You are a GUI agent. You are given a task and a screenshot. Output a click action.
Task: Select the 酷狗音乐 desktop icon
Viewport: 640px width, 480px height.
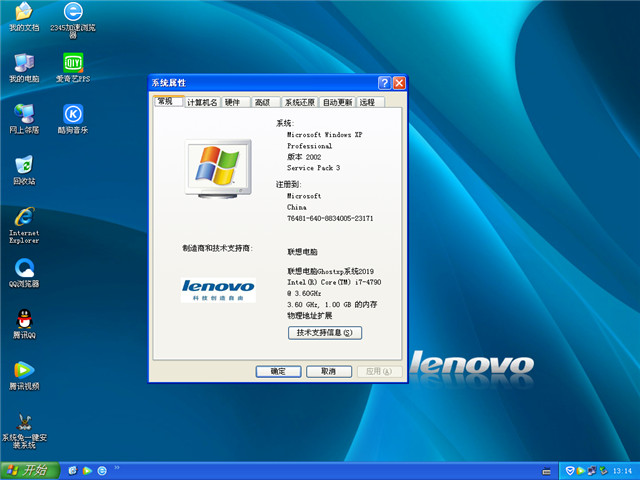click(x=73, y=119)
